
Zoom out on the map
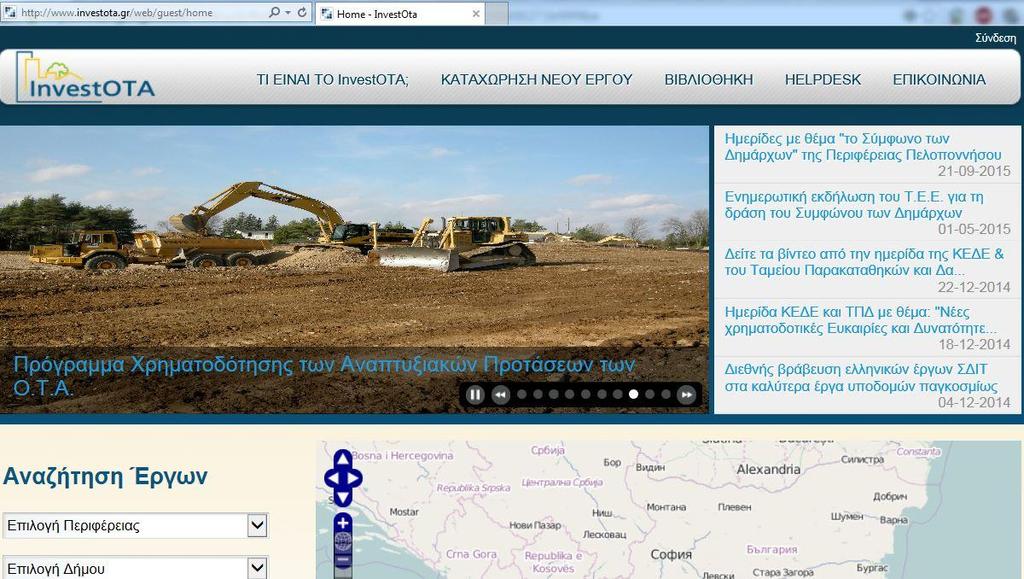(x=343, y=560)
